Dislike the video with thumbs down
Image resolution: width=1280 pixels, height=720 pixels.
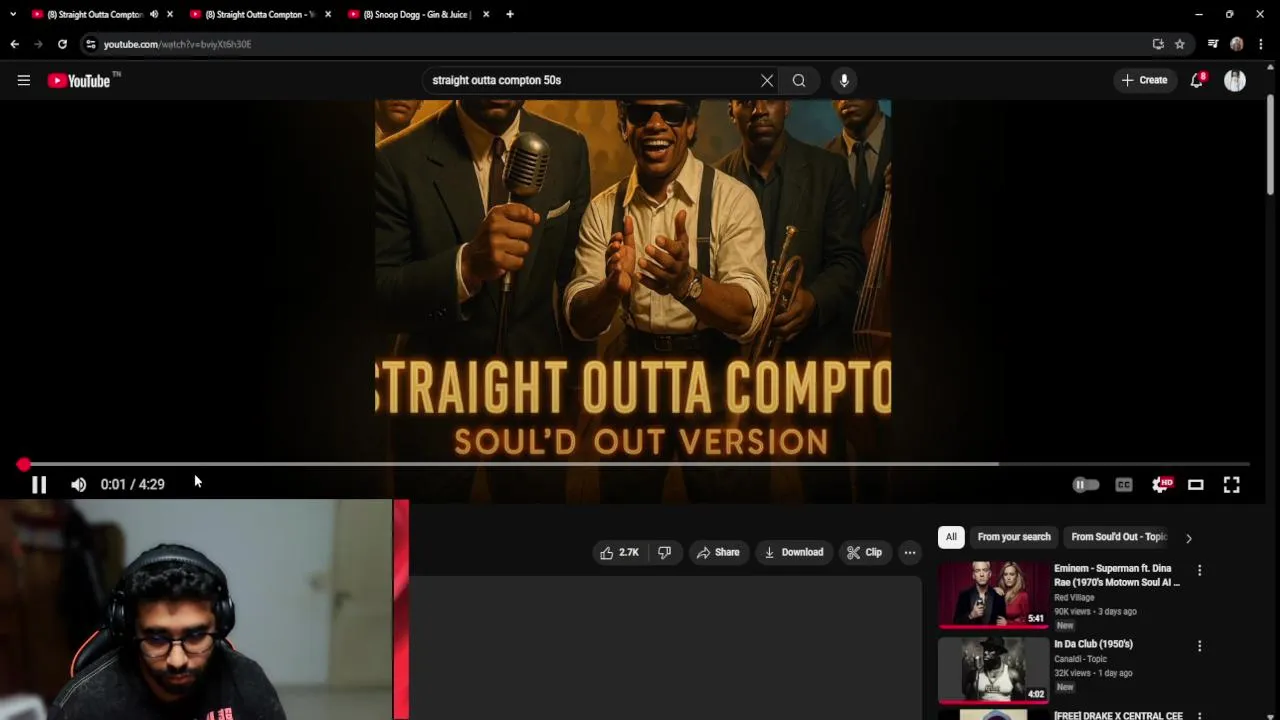(664, 552)
